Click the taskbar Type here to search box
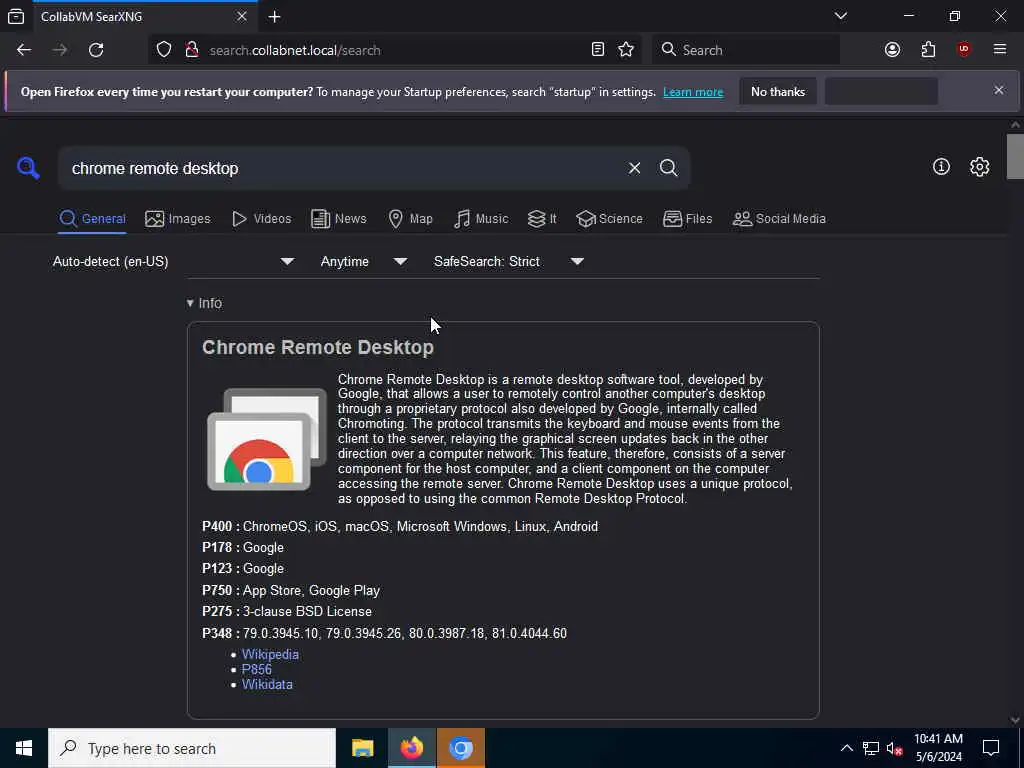The image size is (1024, 768). tap(192, 748)
